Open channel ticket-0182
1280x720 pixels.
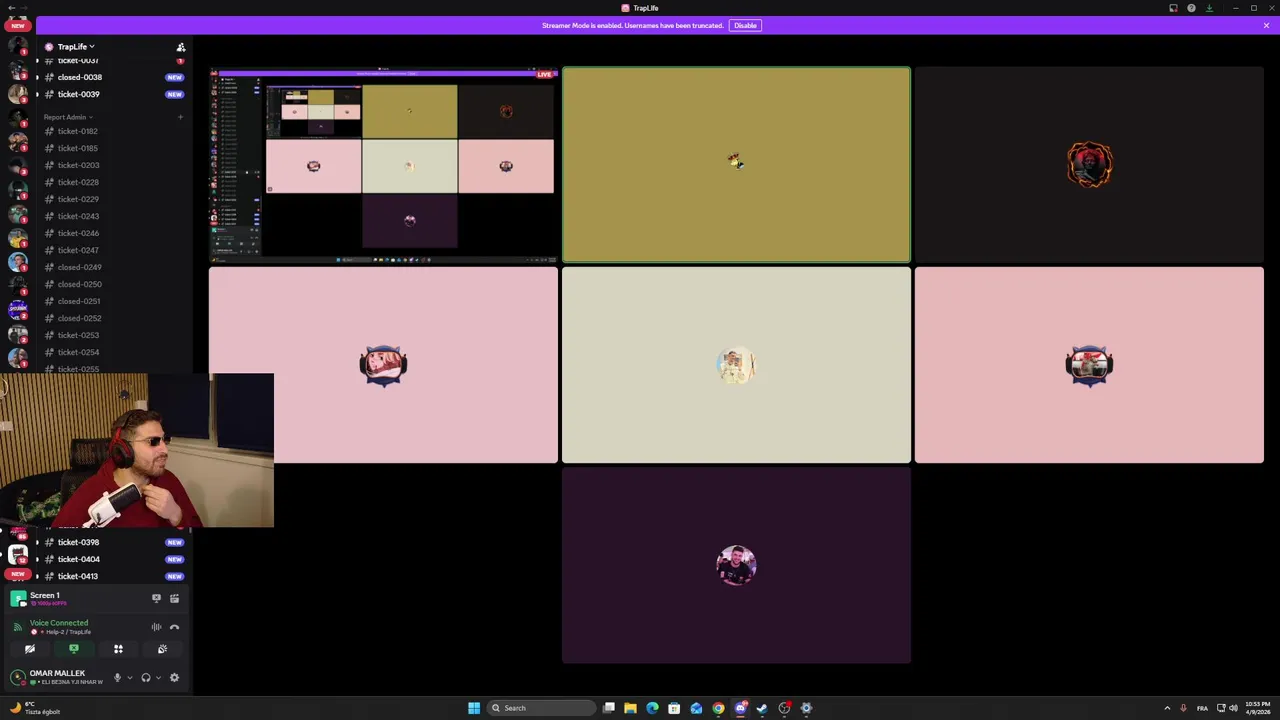coord(113,131)
